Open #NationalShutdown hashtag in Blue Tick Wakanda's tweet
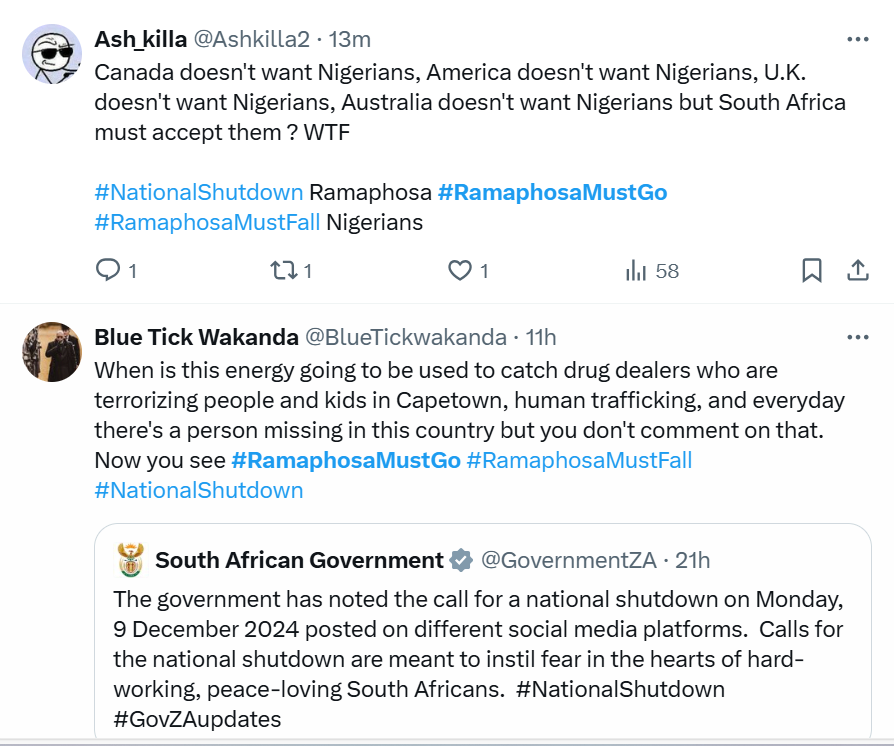The width and height of the screenshot is (894, 746). click(x=198, y=490)
